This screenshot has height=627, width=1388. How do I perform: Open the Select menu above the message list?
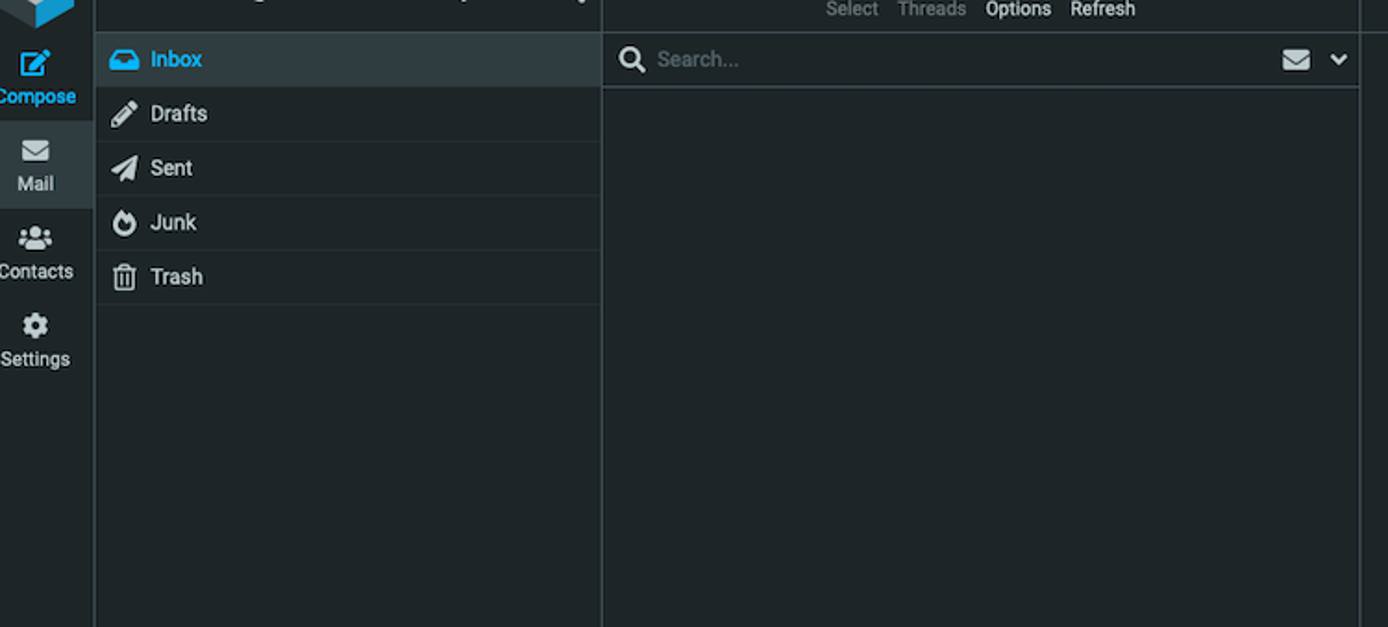[851, 9]
